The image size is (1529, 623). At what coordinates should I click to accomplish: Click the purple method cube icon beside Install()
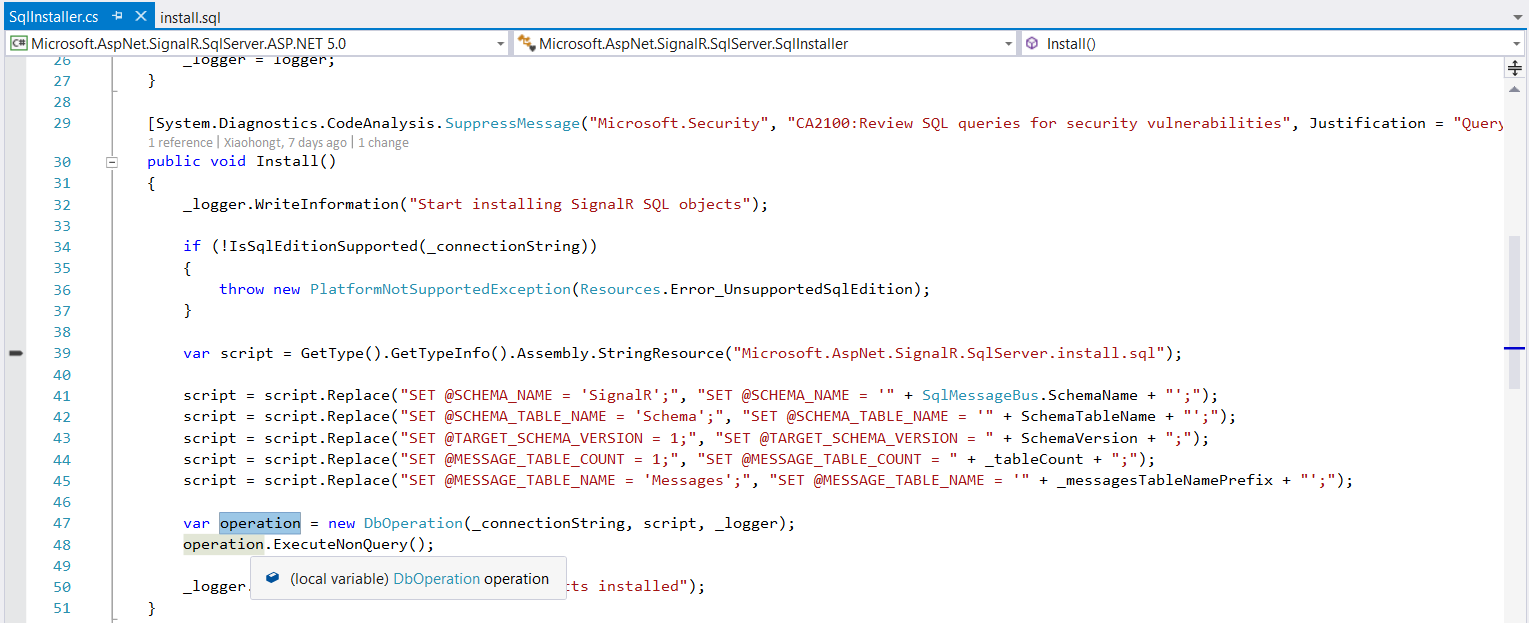[1033, 44]
